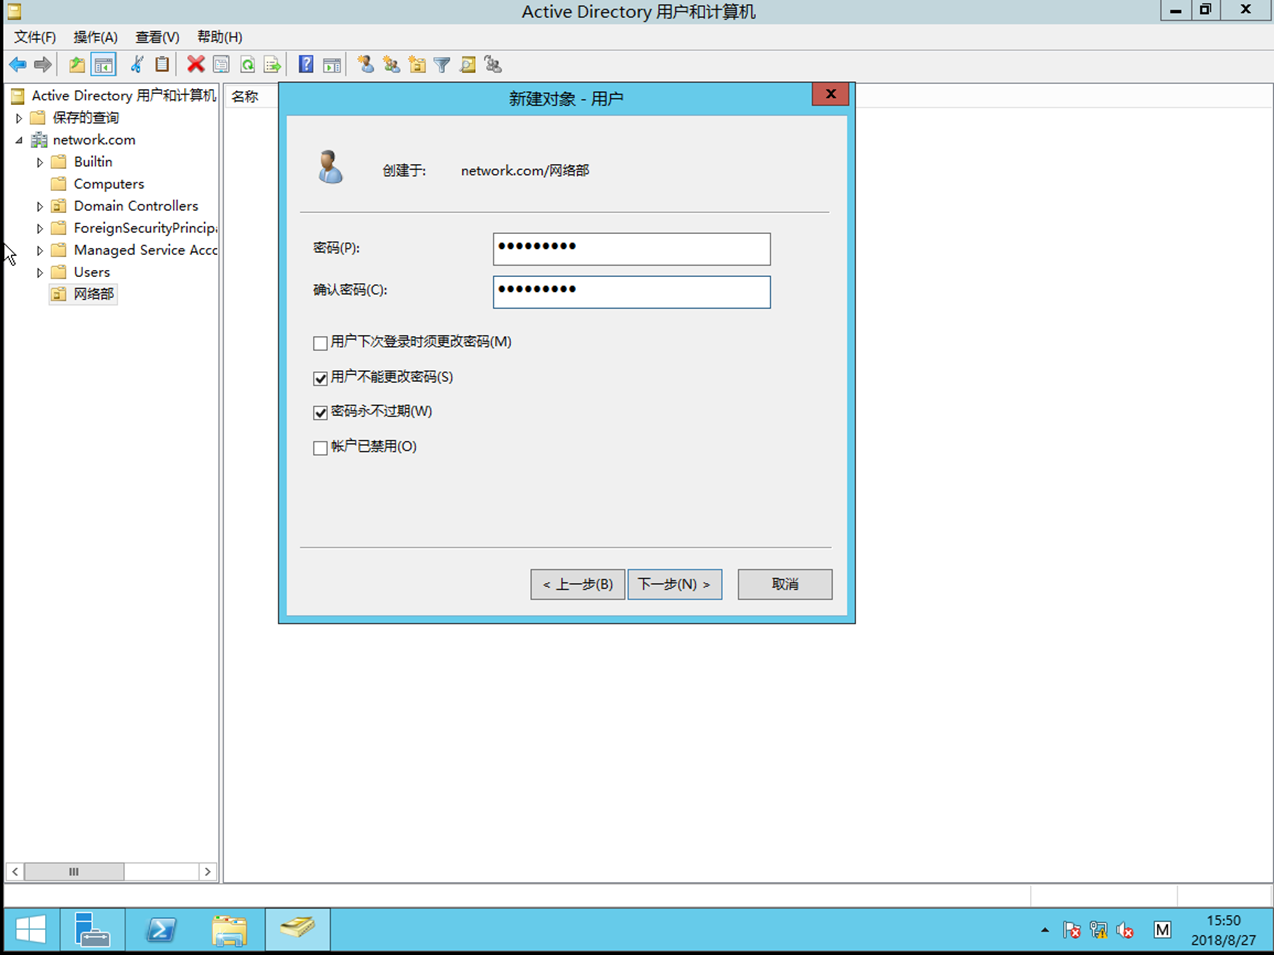The width and height of the screenshot is (1274, 955).
Task: Expand the ForeignSecurityPrincipals arrow
Action: click(x=40, y=228)
